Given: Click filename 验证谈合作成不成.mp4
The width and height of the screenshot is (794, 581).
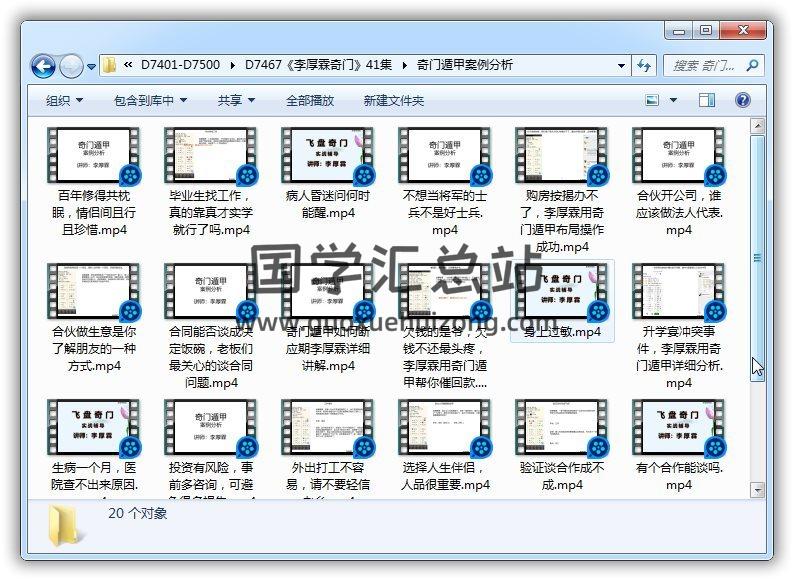Looking at the screenshot, I should 562,476.
